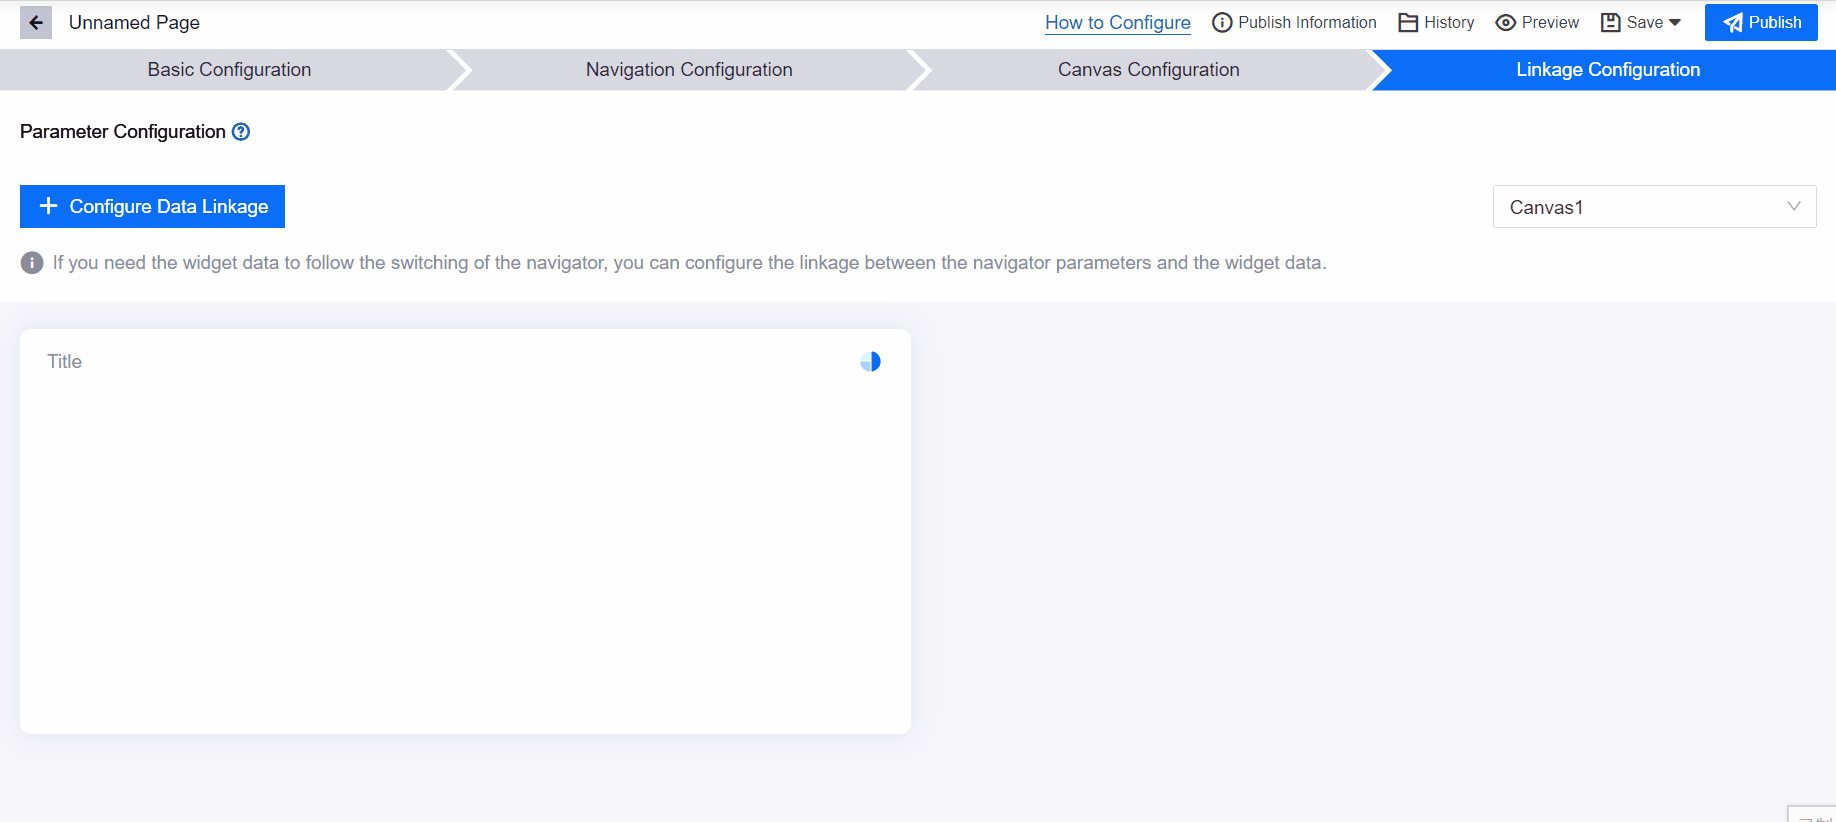Open the Canvas Configuration step
Viewport: 1836px width, 822px height.
(x=1148, y=70)
